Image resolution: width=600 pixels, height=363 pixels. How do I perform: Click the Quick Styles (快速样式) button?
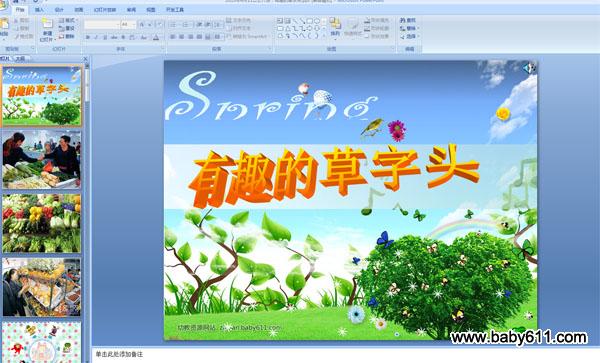353,27
